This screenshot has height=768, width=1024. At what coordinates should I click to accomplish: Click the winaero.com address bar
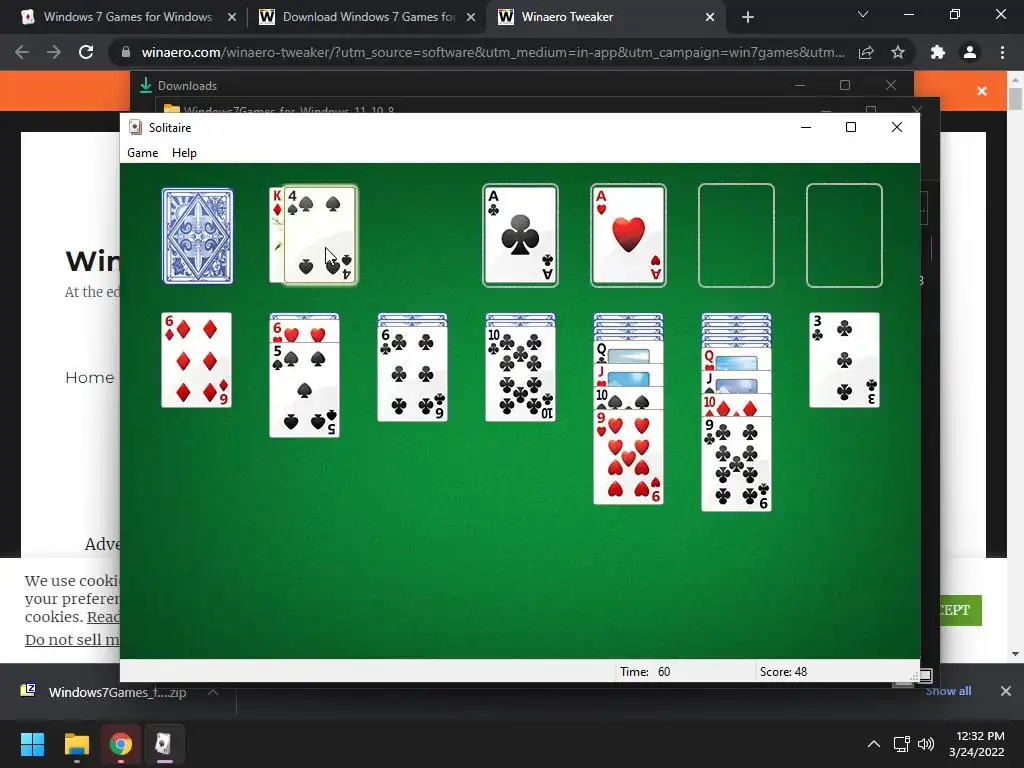[493, 52]
